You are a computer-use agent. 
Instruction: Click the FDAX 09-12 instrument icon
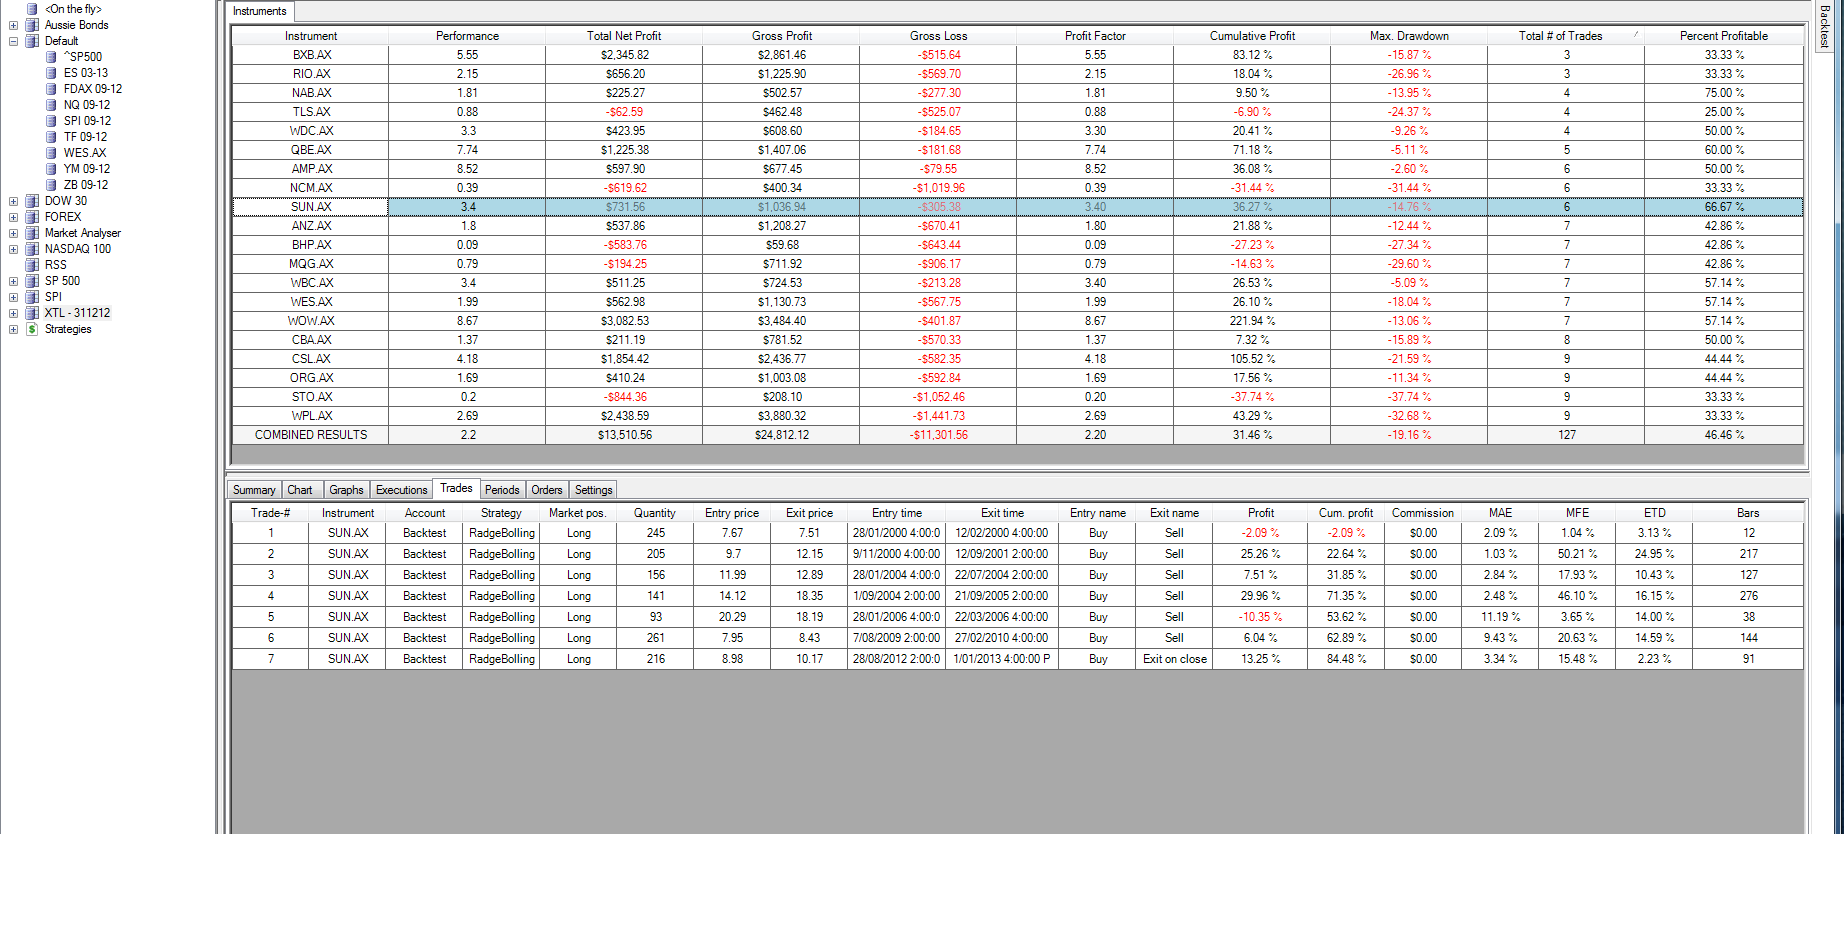[x=51, y=89]
